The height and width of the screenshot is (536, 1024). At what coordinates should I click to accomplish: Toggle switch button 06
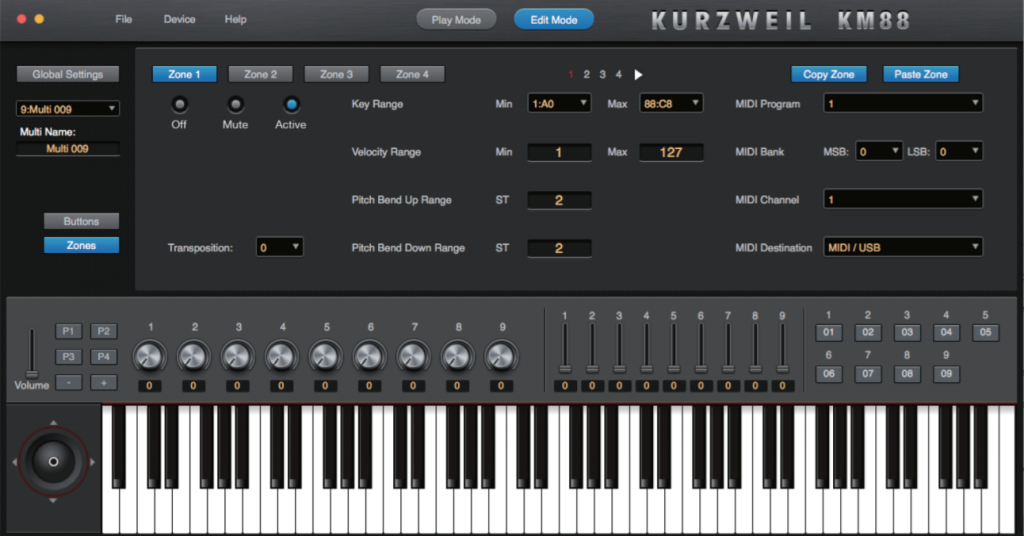click(828, 374)
